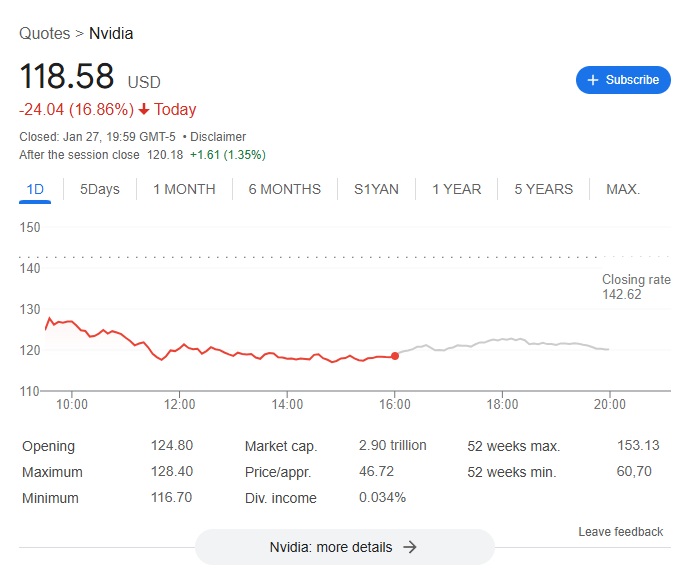Click the Market cap. 2.90 trillion value

click(x=392, y=445)
